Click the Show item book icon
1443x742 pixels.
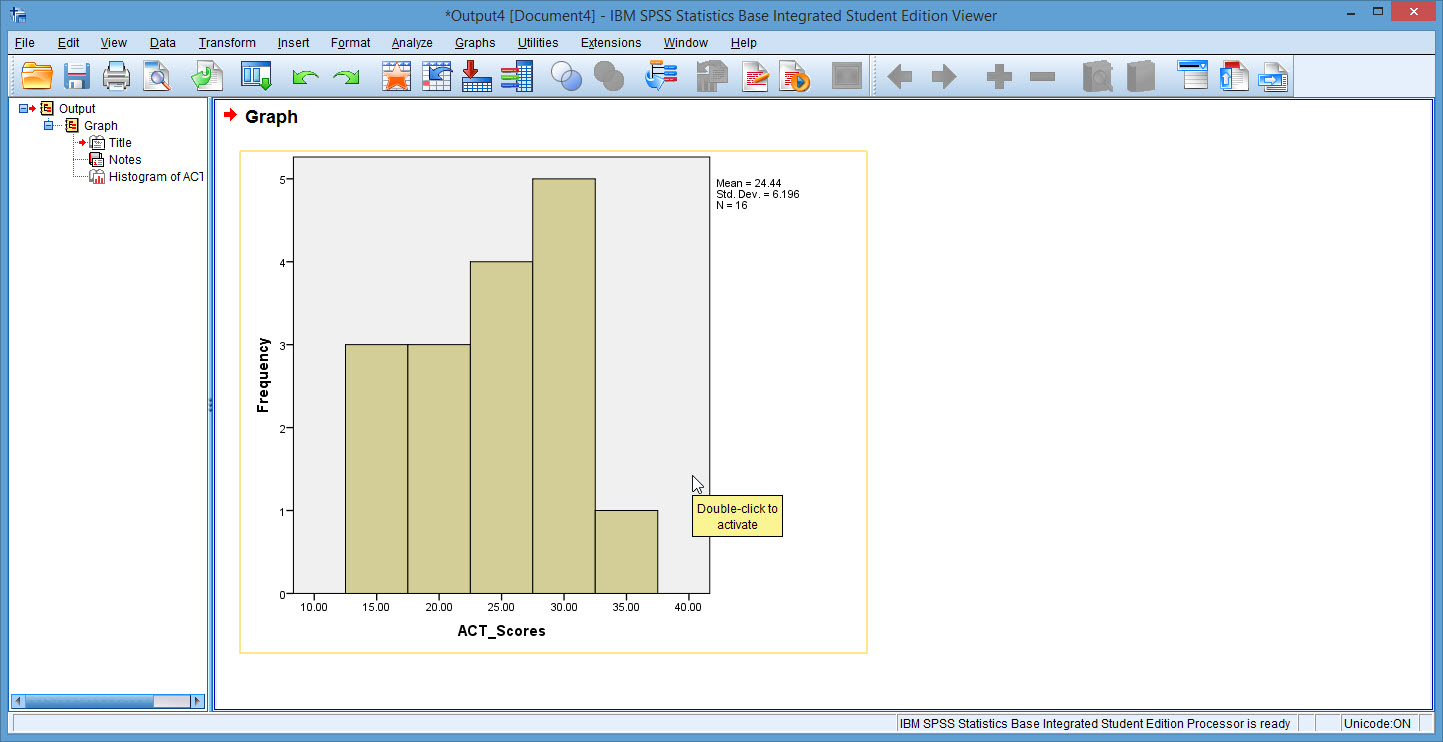click(x=1096, y=76)
